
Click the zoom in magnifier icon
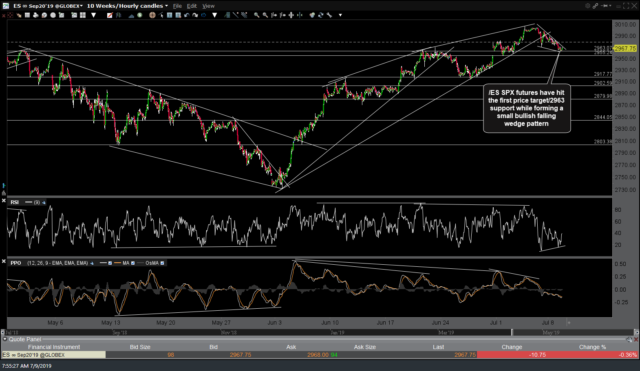tap(256, 15)
